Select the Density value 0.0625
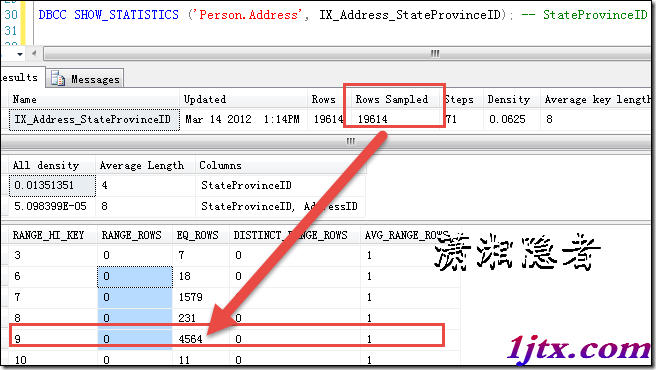 (512, 119)
